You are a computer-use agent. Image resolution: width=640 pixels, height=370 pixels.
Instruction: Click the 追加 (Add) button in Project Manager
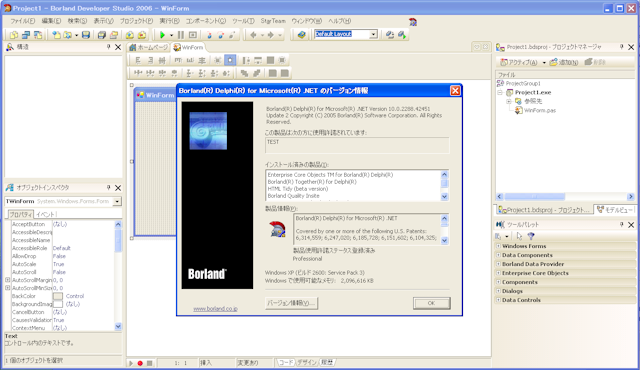pyautogui.click(x=564, y=62)
